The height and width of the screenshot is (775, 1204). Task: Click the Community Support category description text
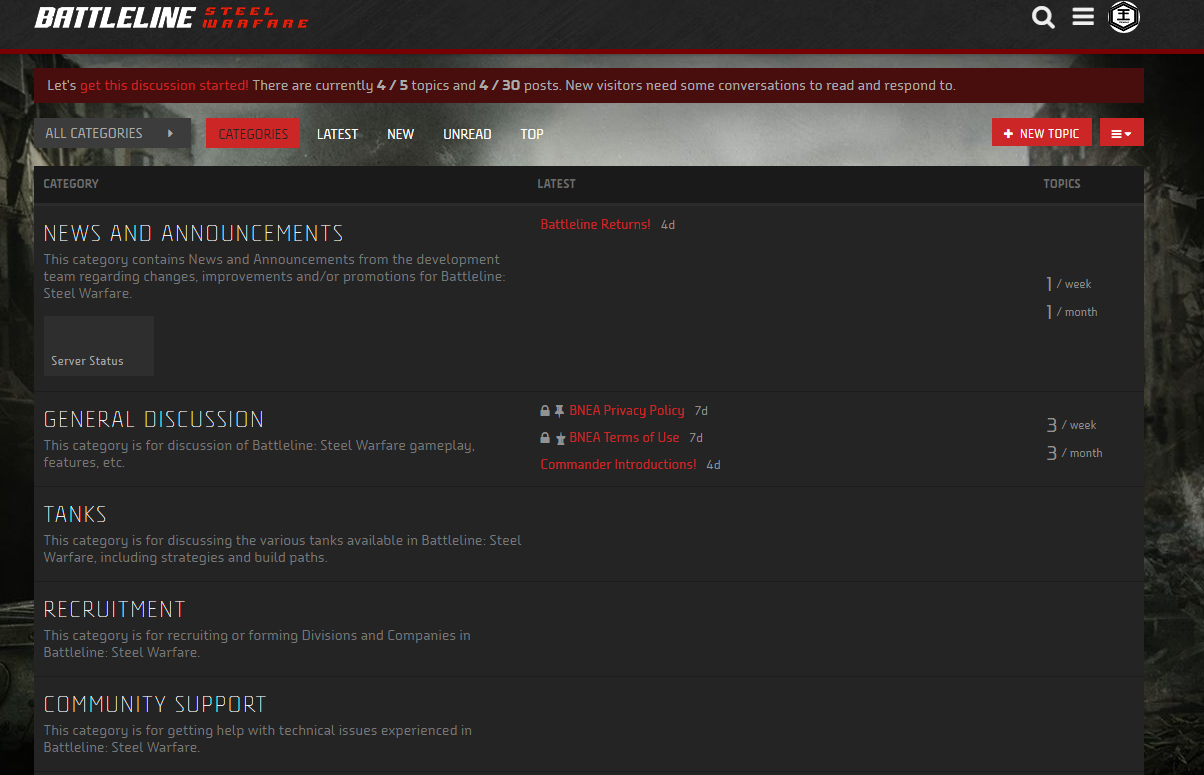pyautogui.click(x=258, y=739)
